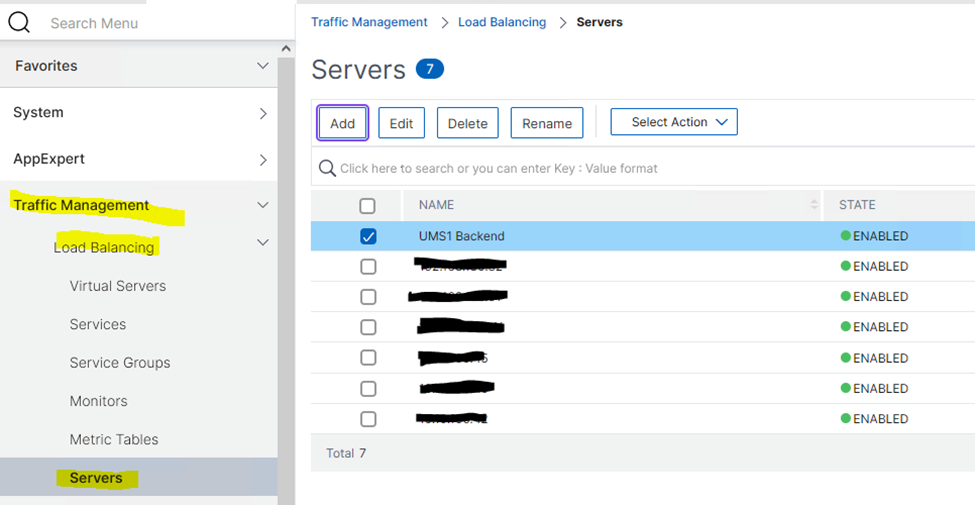
Task: Click the sidebar scrollbar up arrow
Action: [x=286, y=49]
